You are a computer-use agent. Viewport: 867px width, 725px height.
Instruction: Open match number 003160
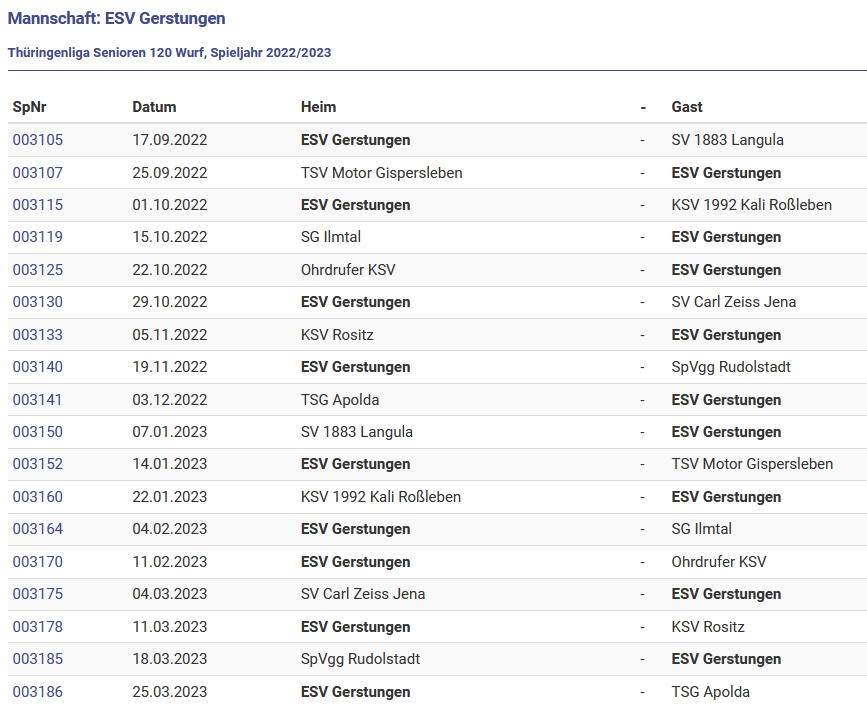[x=38, y=497]
